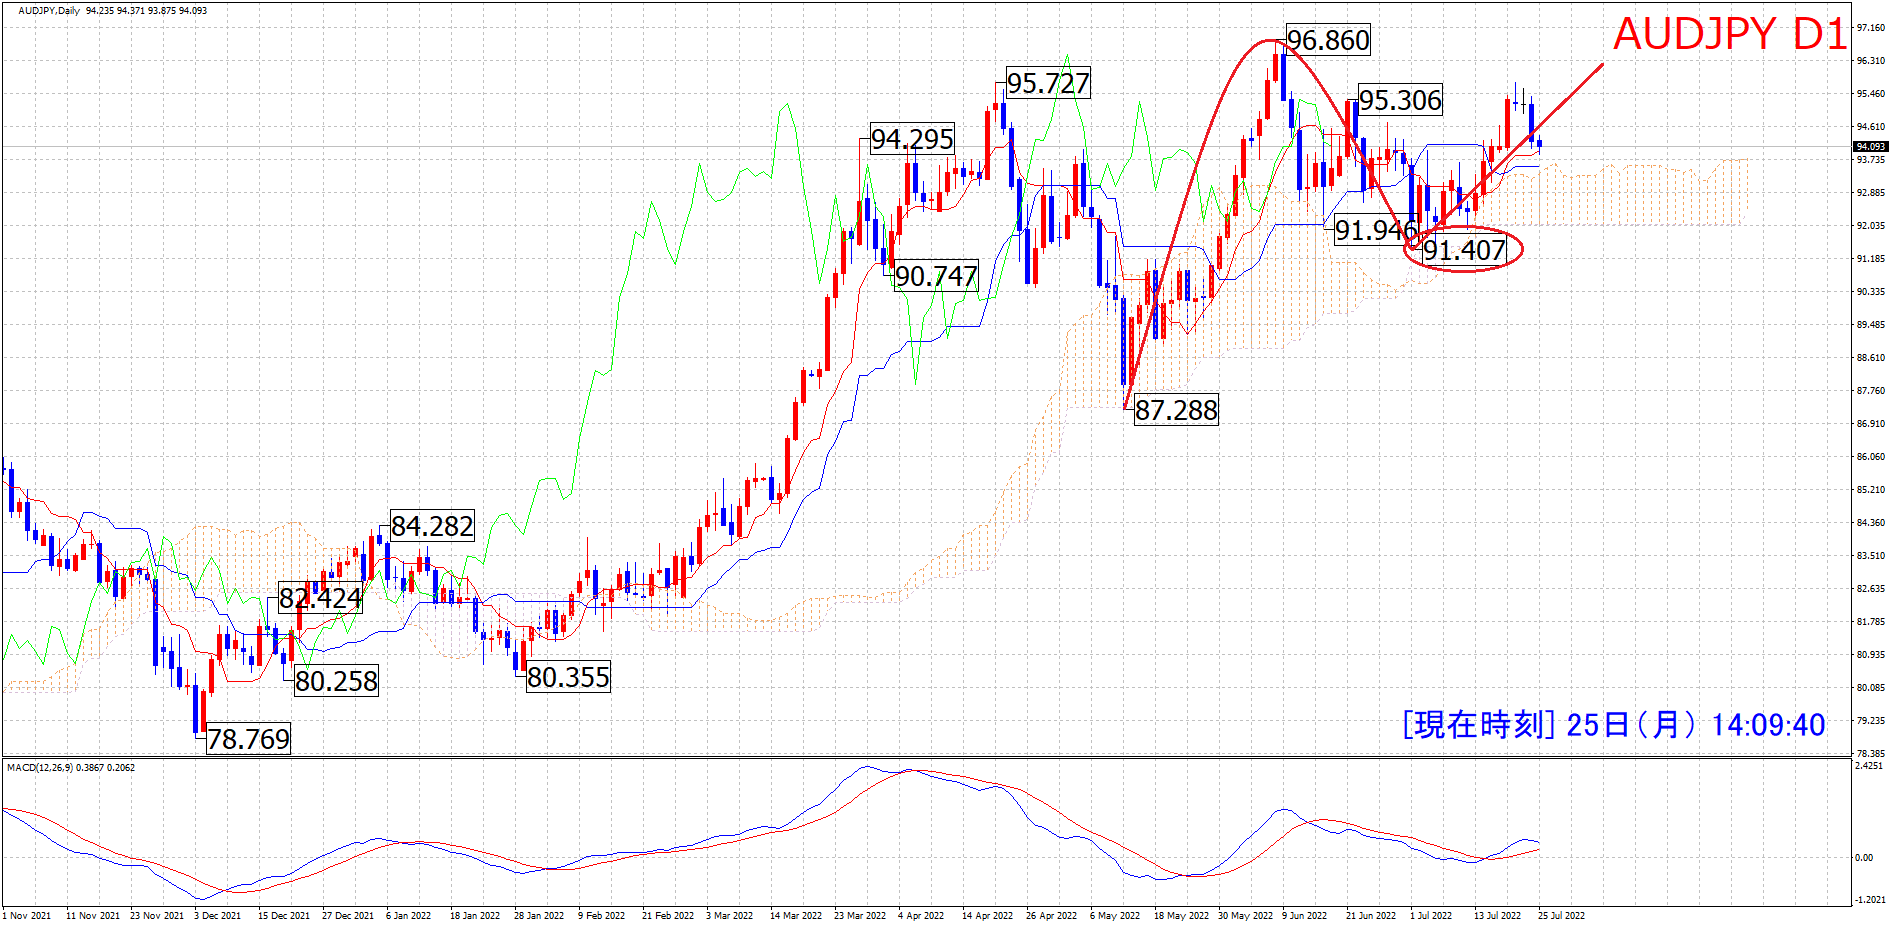Click the red AUDJPY D1 title text
Screen dimensions: 1892x927
click(1728, 34)
